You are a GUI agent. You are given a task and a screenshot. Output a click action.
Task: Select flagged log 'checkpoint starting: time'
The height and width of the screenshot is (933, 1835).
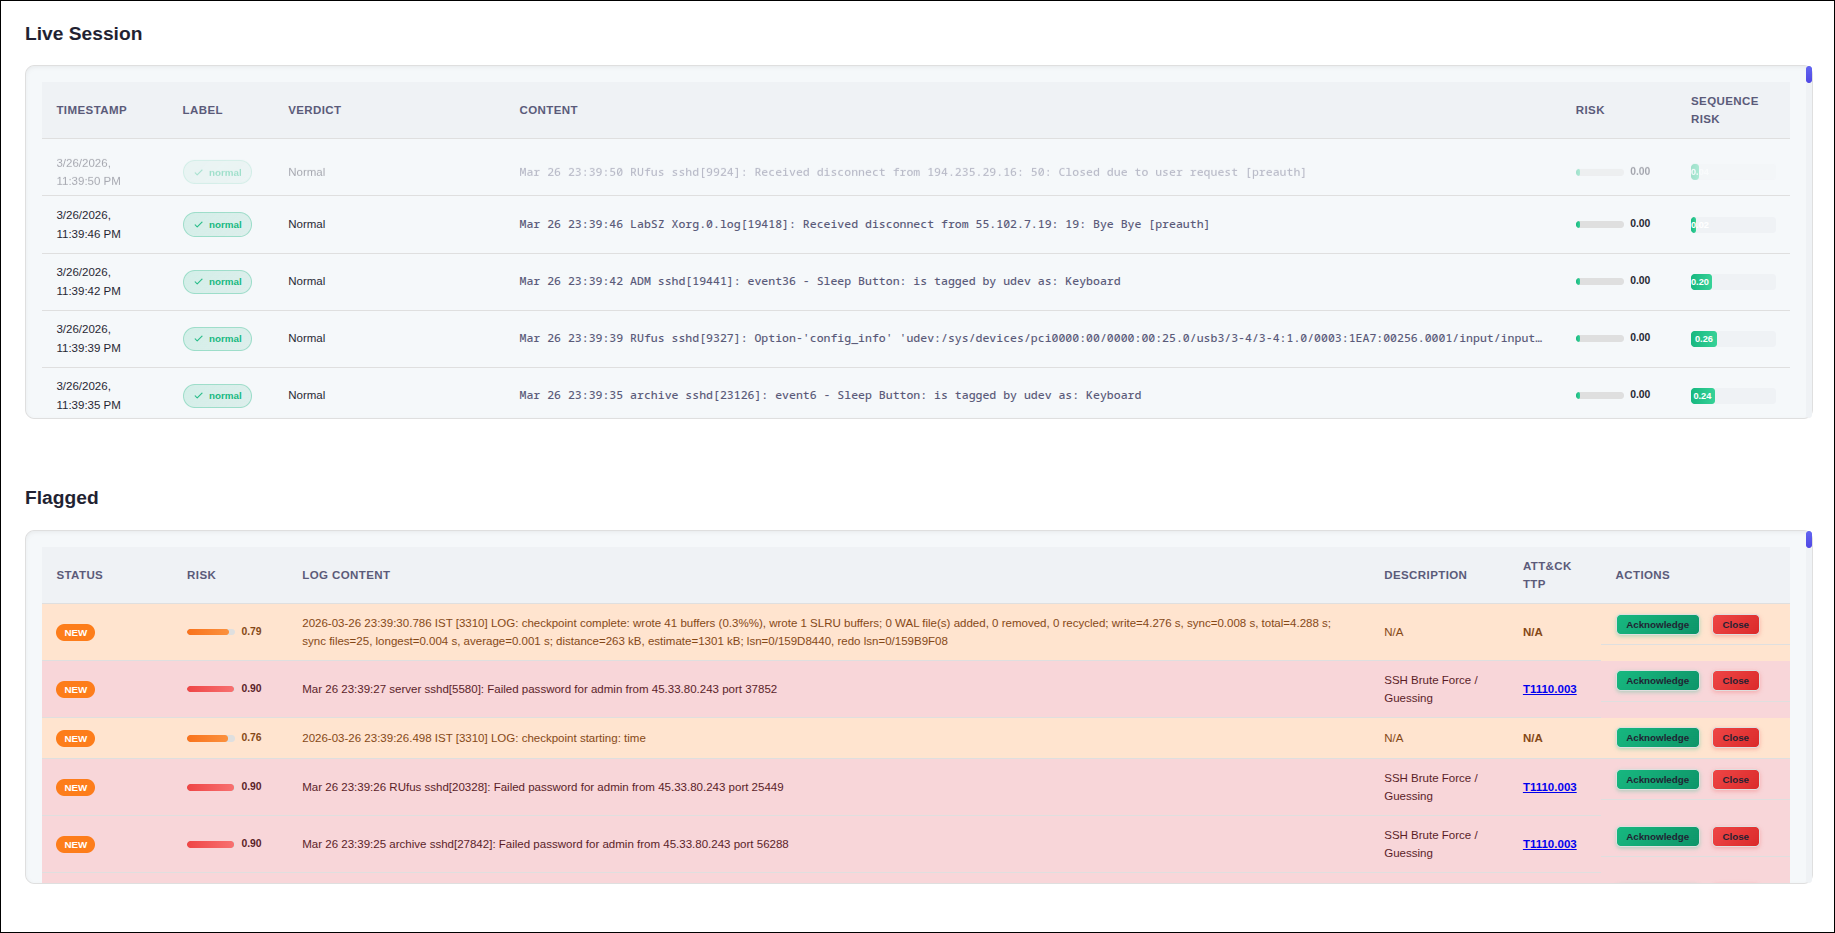click(x=474, y=738)
